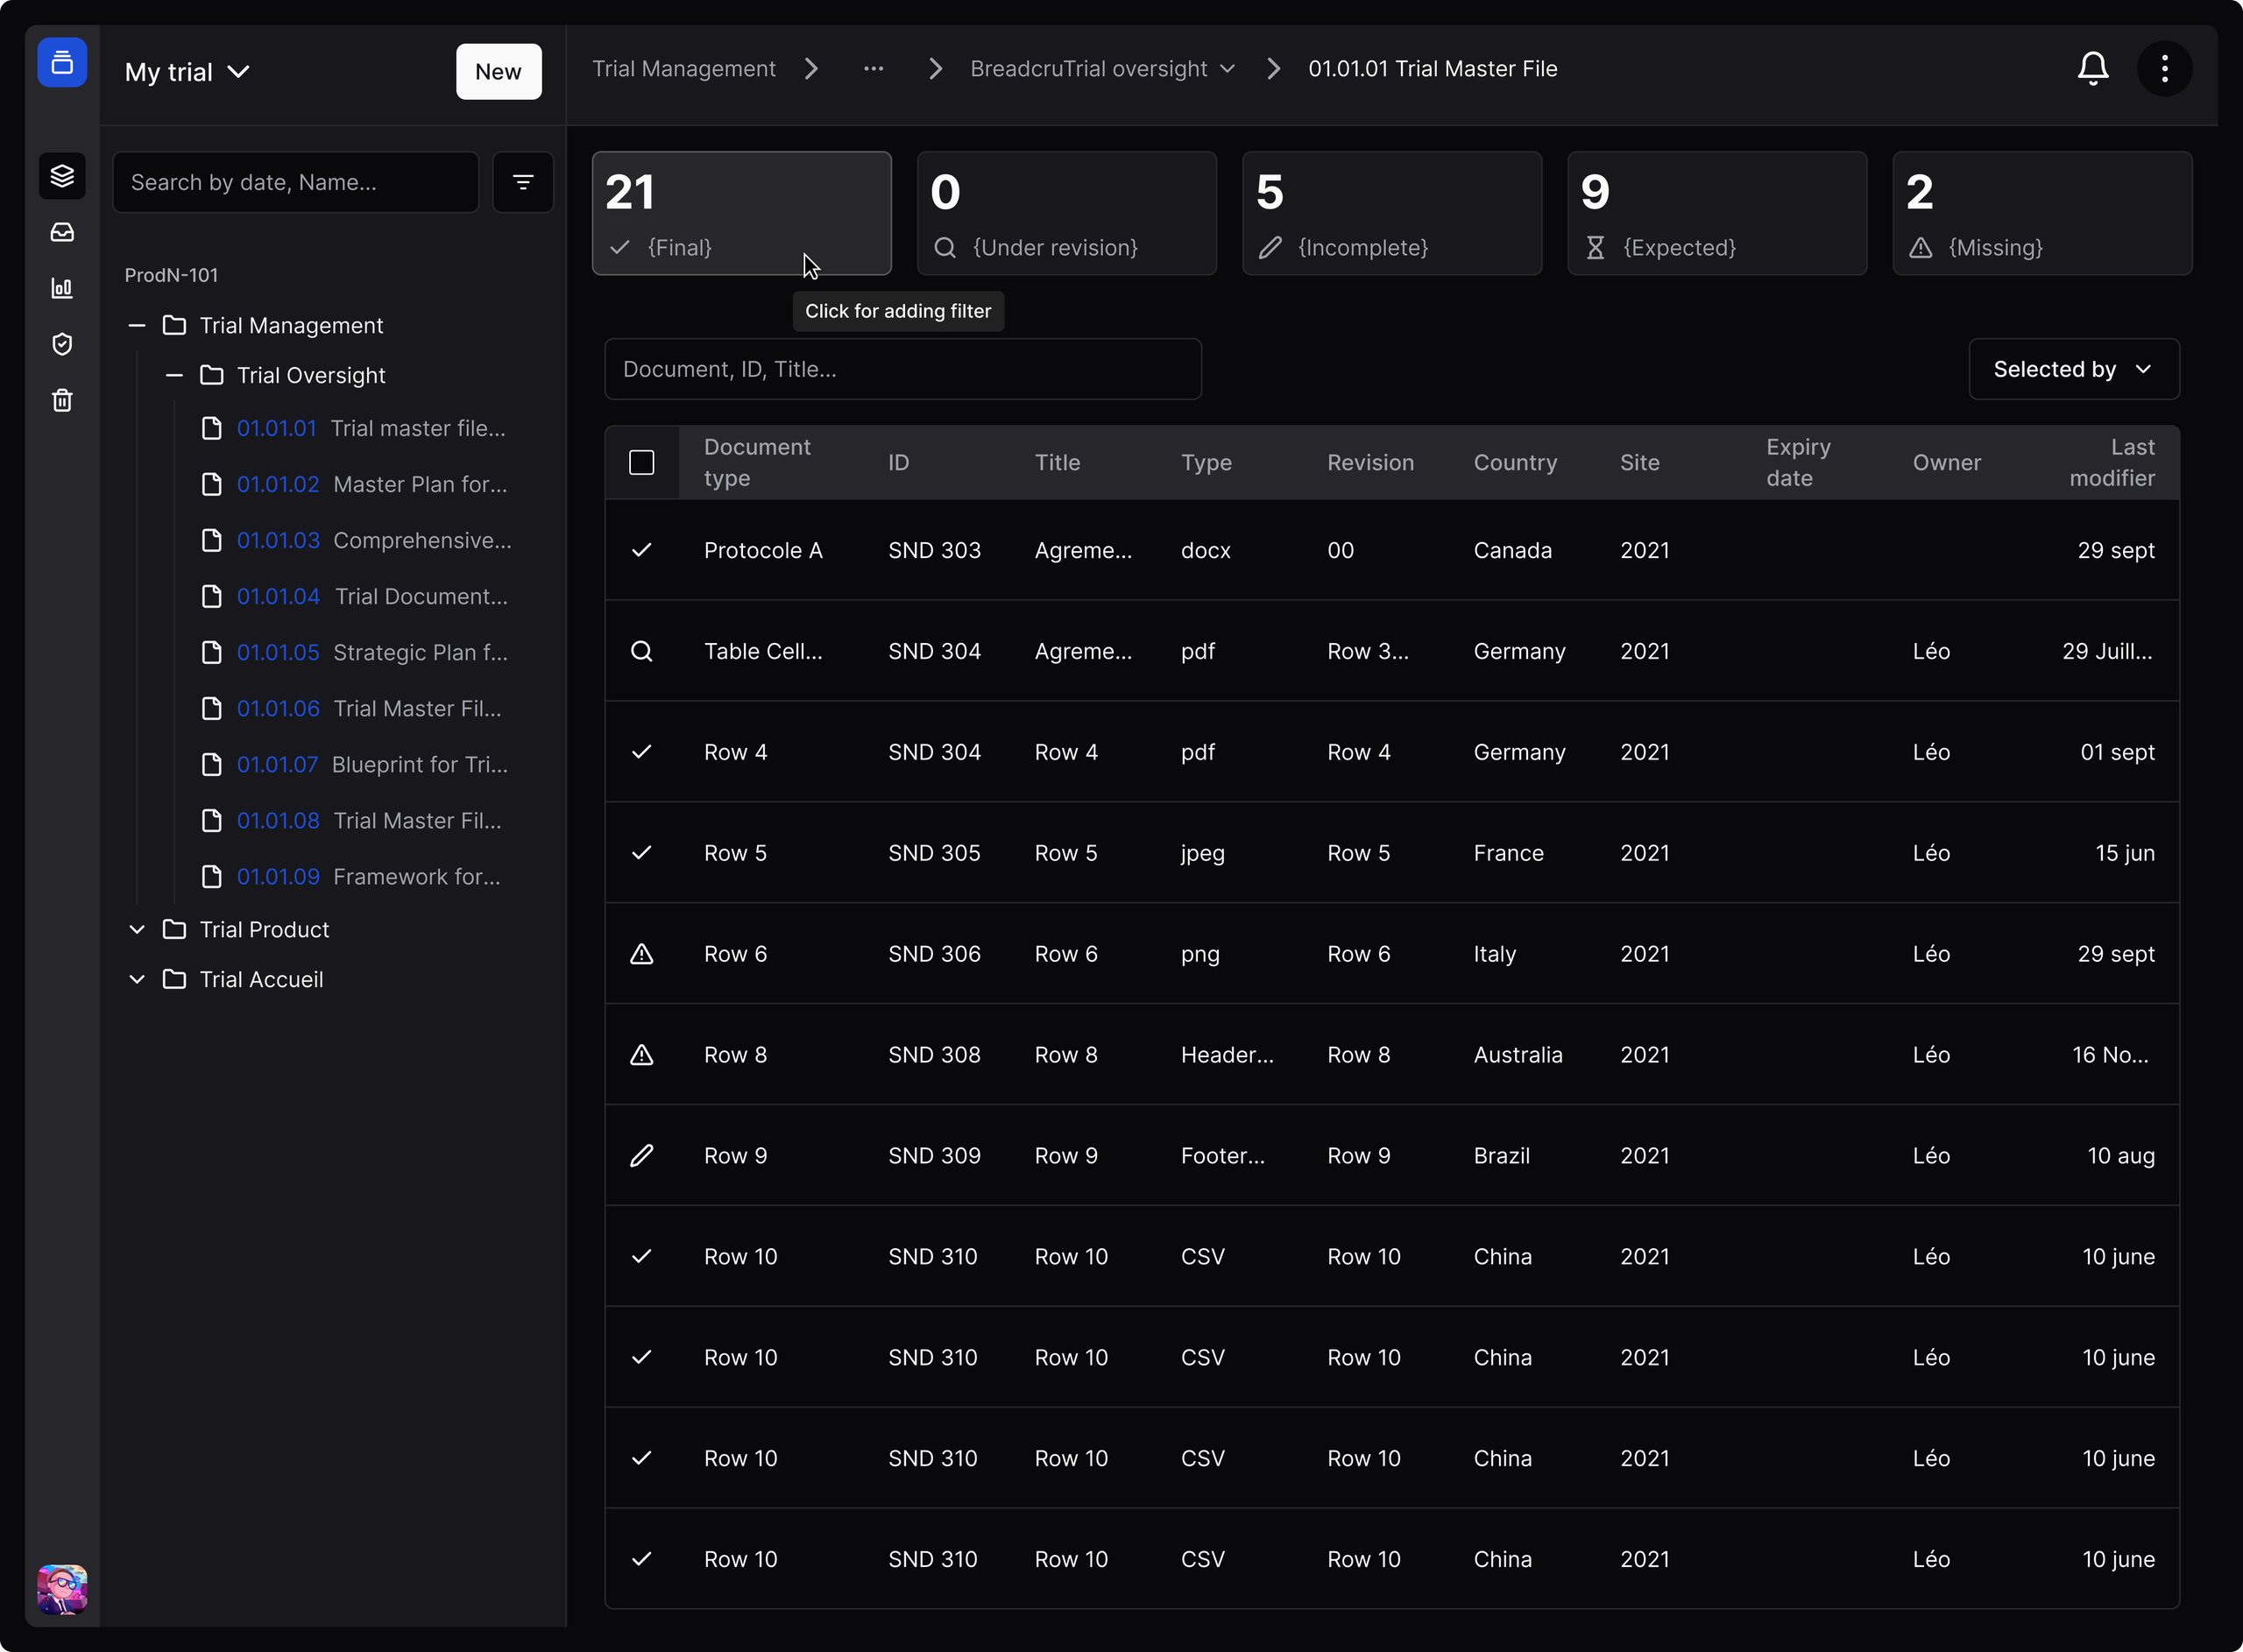Click the ProdN-101 label in sidebar
This screenshot has width=2243, height=1652.
click(x=171, y=275)
